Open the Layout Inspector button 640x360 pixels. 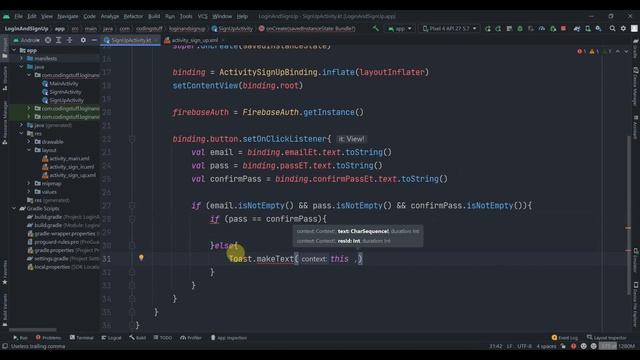click(x=606, y=338)
